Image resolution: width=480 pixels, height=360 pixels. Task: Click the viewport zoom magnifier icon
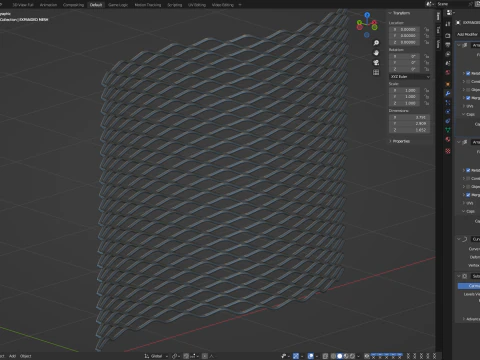pos(376,43)
